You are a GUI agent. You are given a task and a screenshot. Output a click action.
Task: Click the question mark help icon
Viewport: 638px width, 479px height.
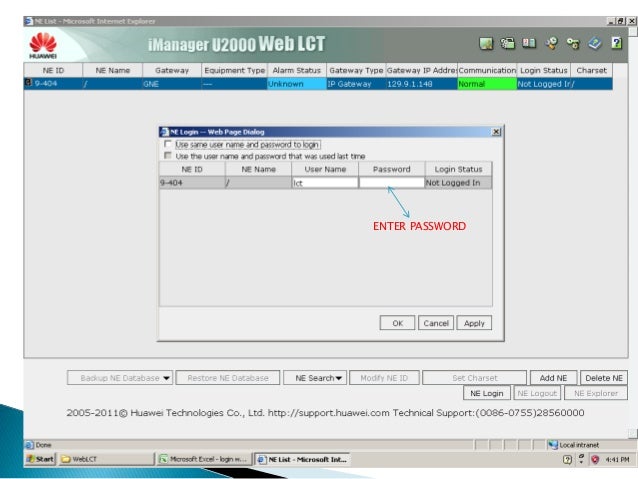click(x=616, y=43)
